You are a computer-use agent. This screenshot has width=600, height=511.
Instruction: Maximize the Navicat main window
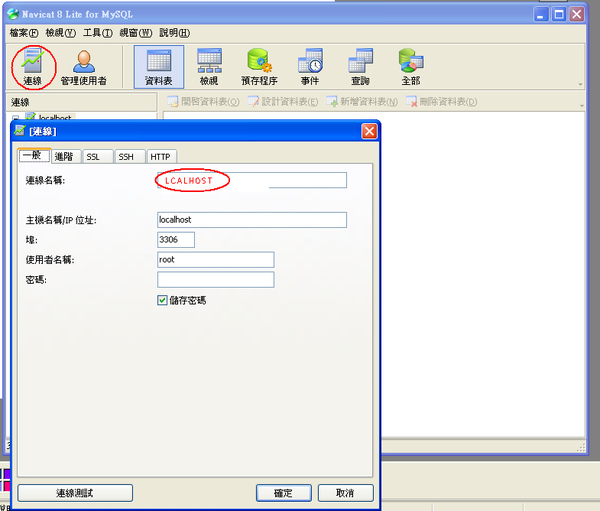(x=559, y=15)
